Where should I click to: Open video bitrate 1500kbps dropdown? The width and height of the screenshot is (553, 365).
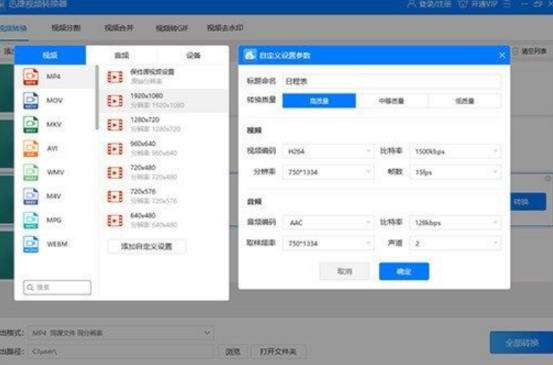(455, 151)
